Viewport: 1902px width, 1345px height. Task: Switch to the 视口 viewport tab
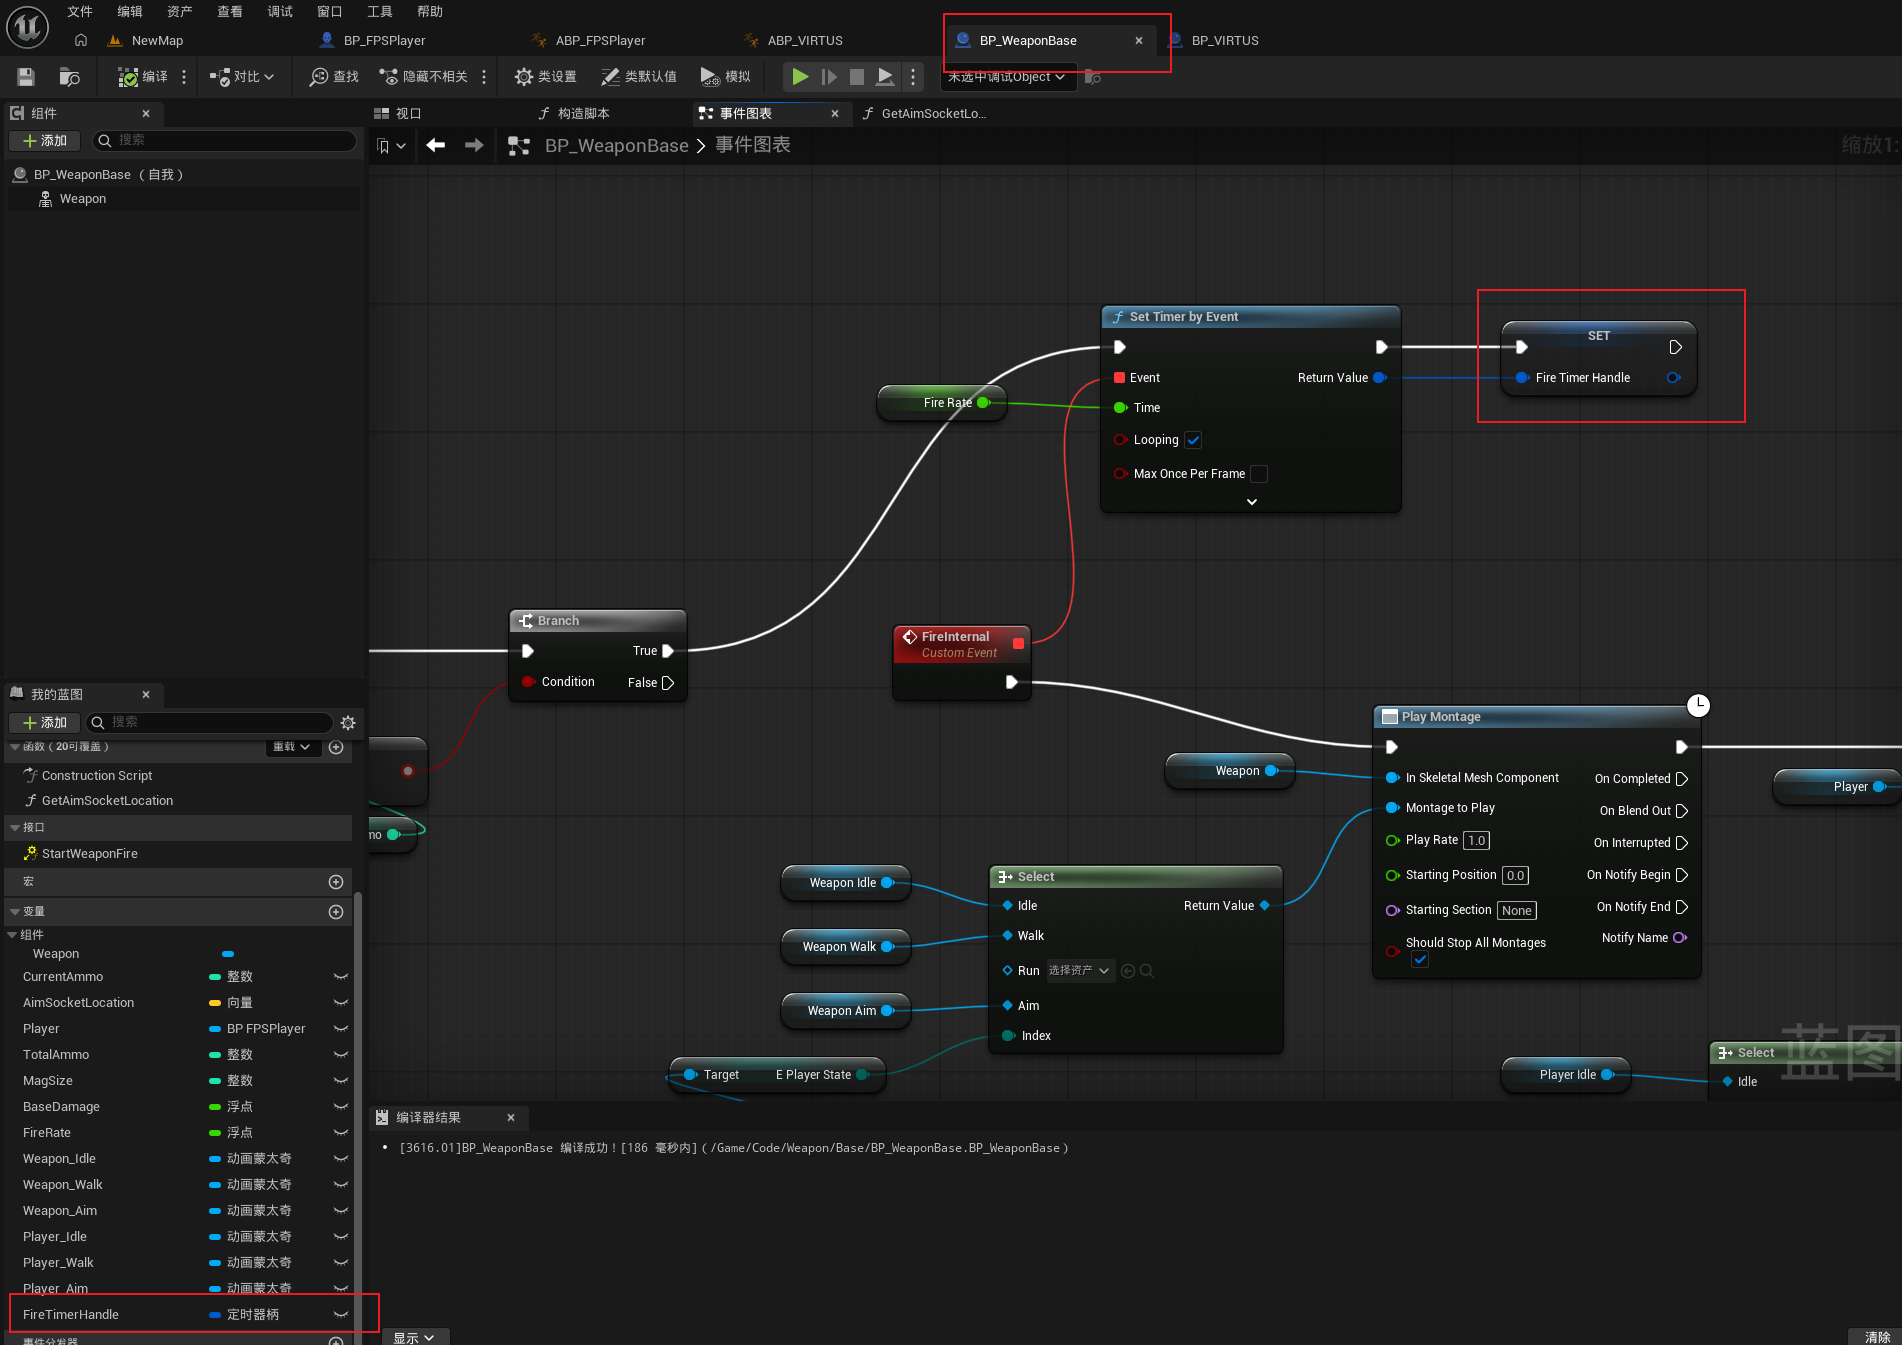tap(398, 114)
